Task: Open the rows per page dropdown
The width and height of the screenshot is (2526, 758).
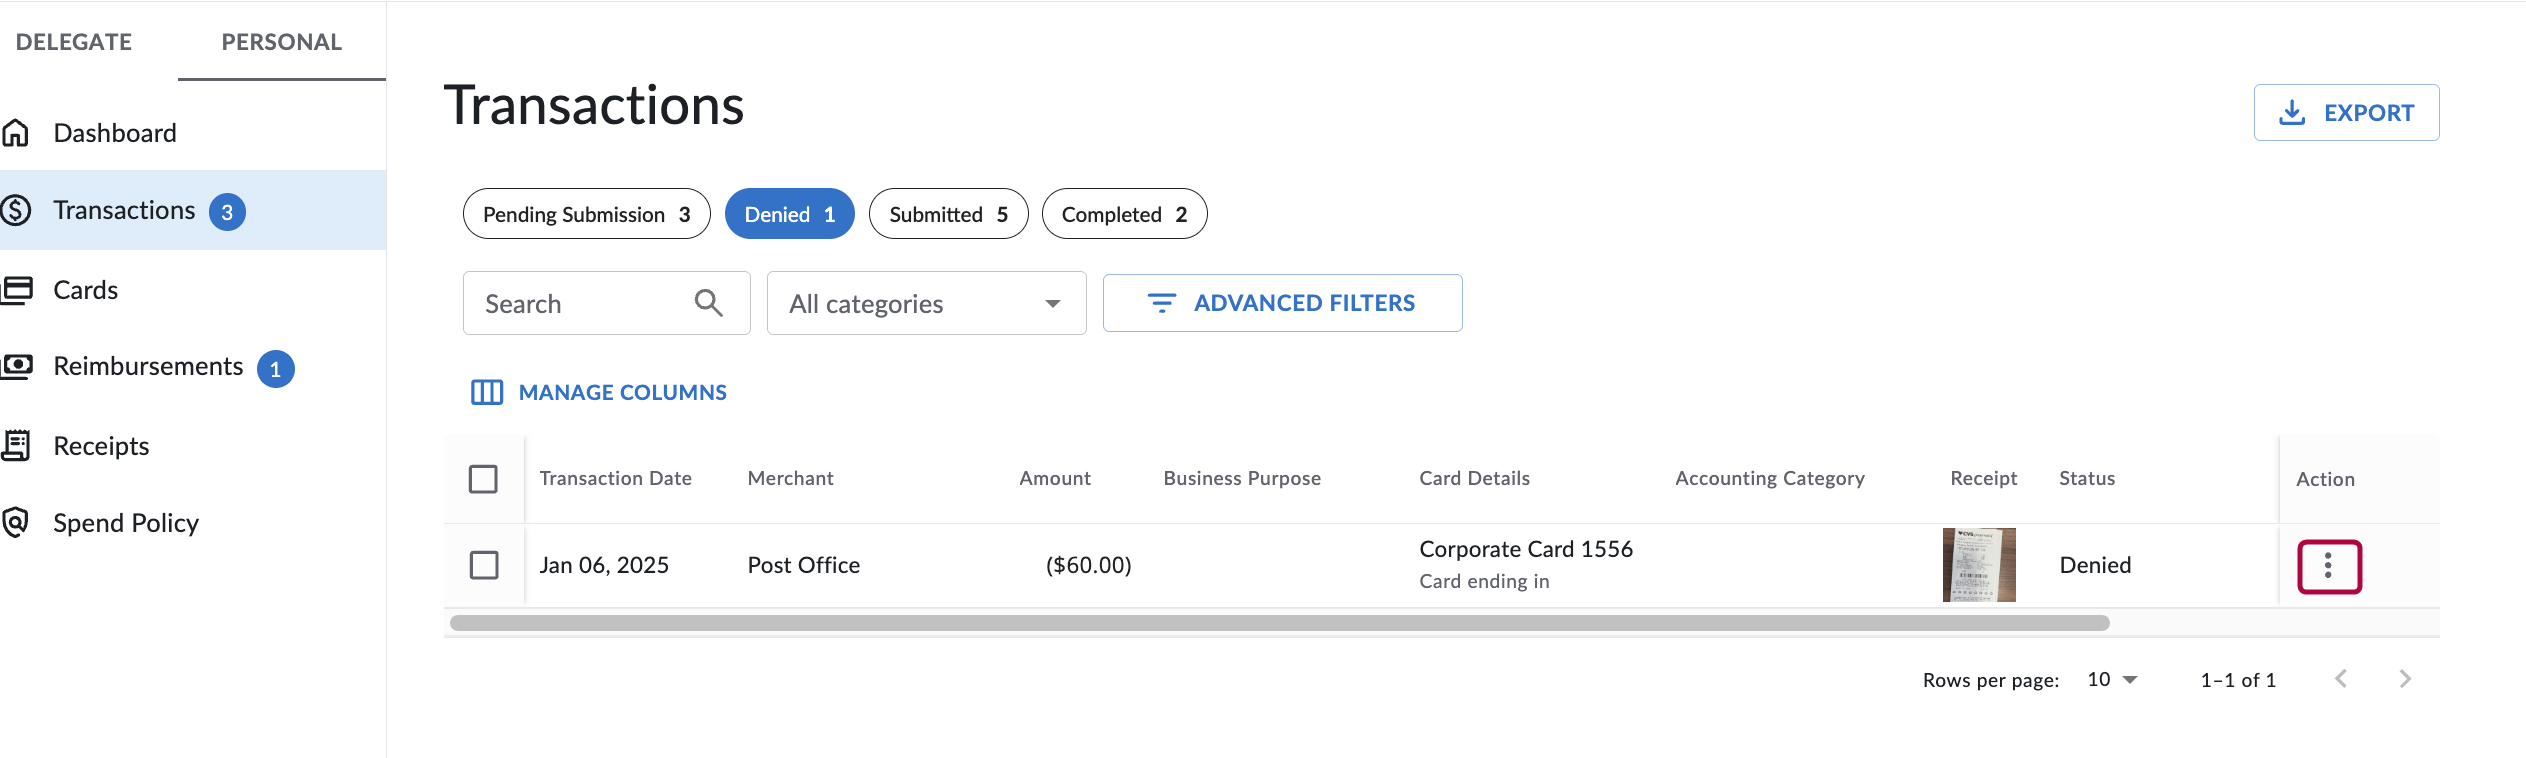Action: [x=2112, y=679]
